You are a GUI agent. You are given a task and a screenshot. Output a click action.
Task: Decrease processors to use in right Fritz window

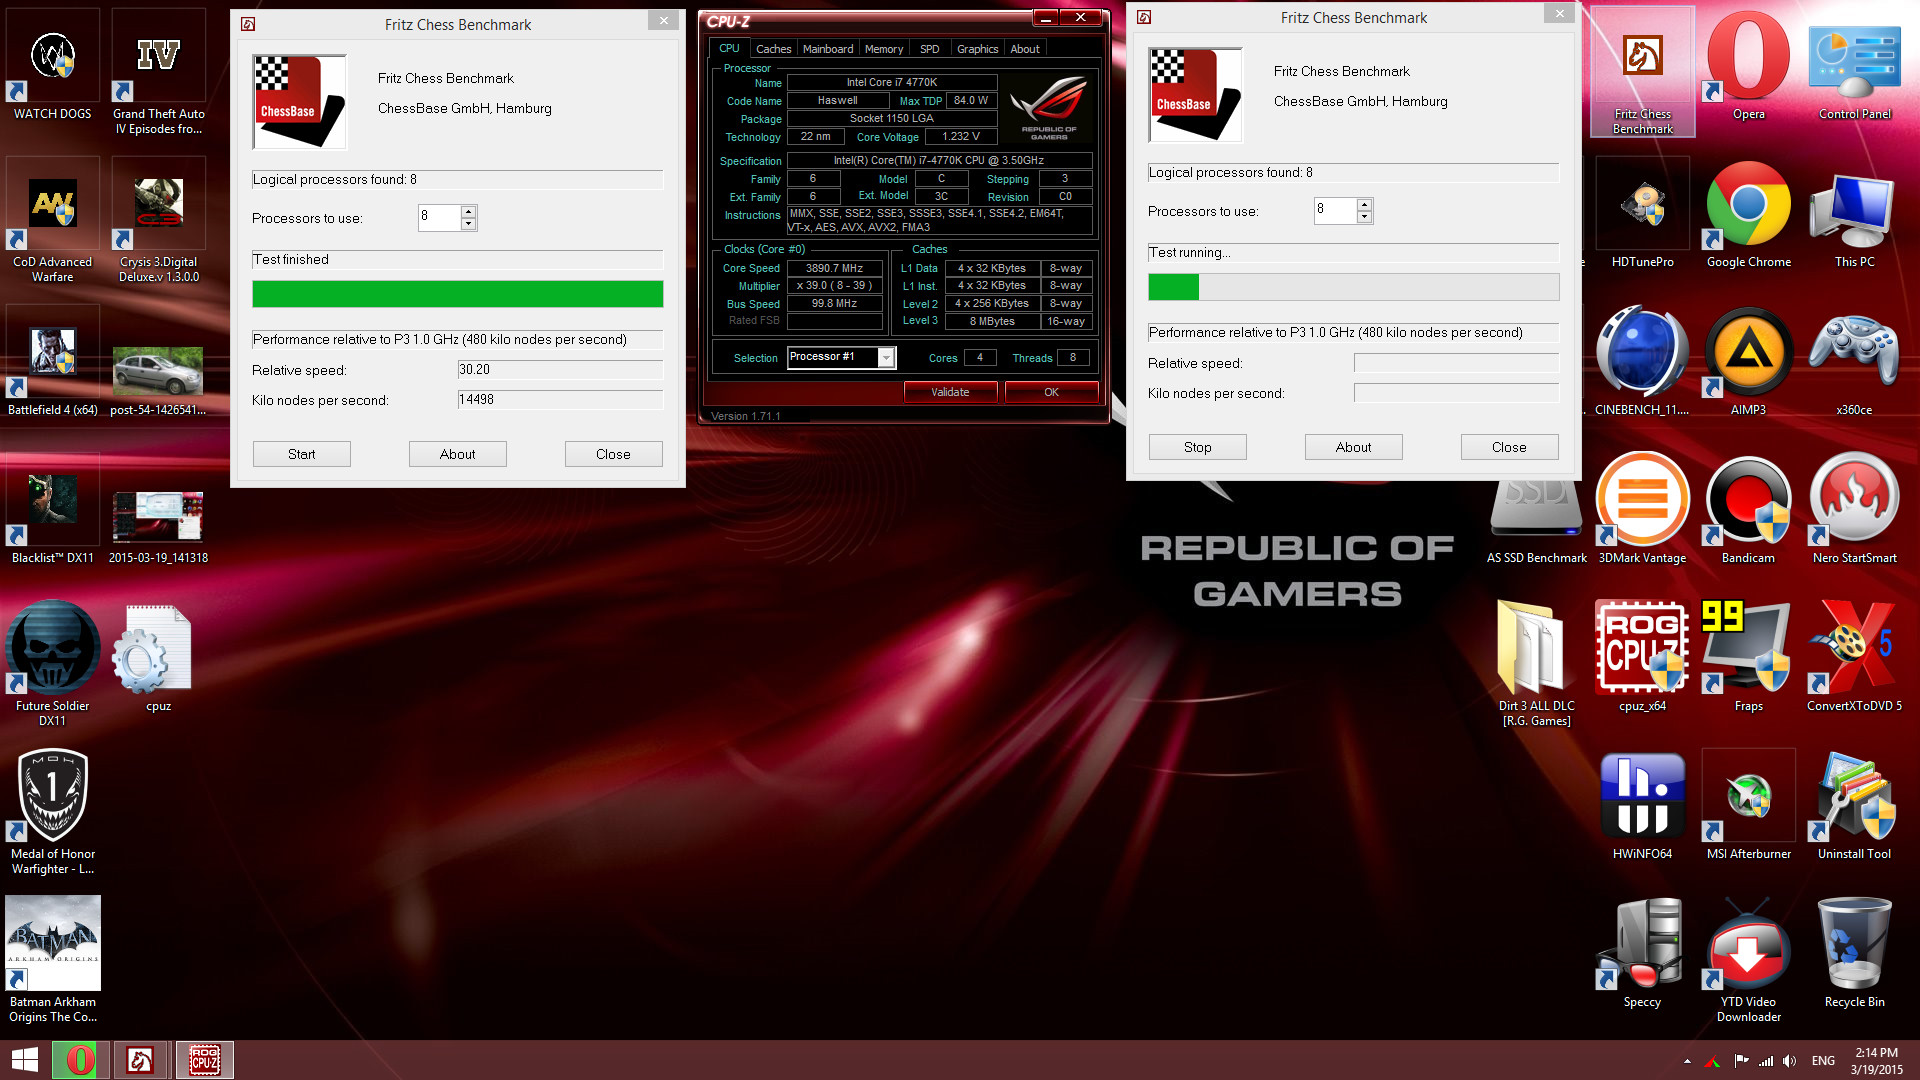1364,217
